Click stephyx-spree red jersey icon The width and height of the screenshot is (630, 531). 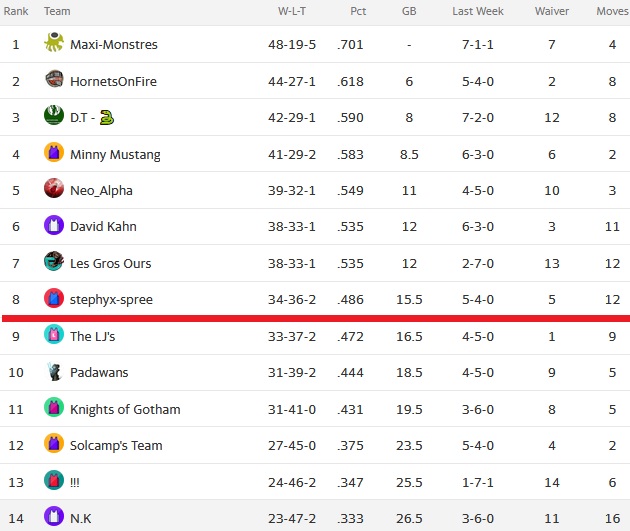tap(54, 298)
